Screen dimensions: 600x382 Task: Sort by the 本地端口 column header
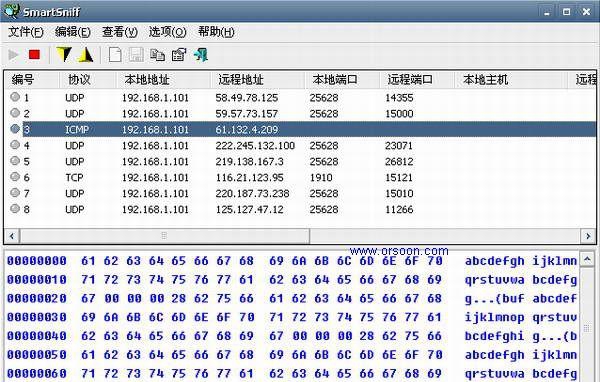(x=342, y=80)
